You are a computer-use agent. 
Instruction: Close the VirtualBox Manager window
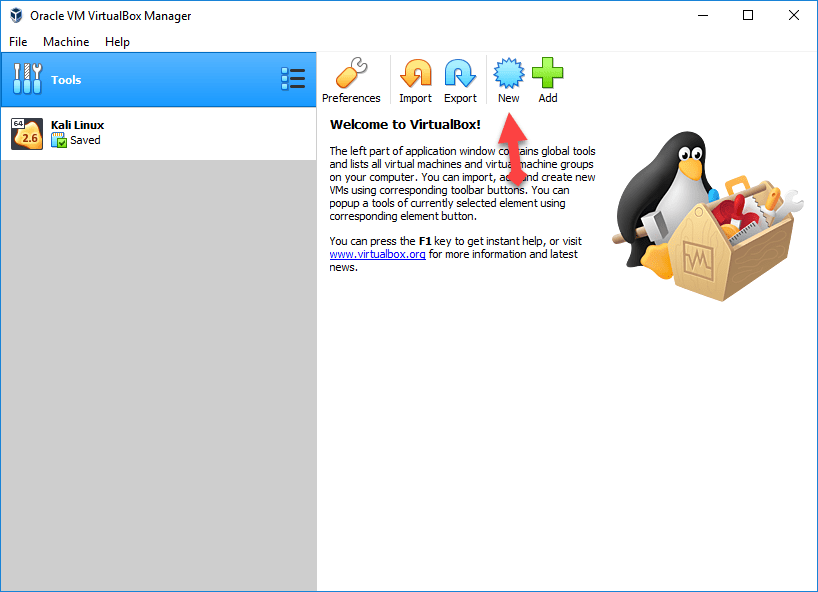[793, 16]
